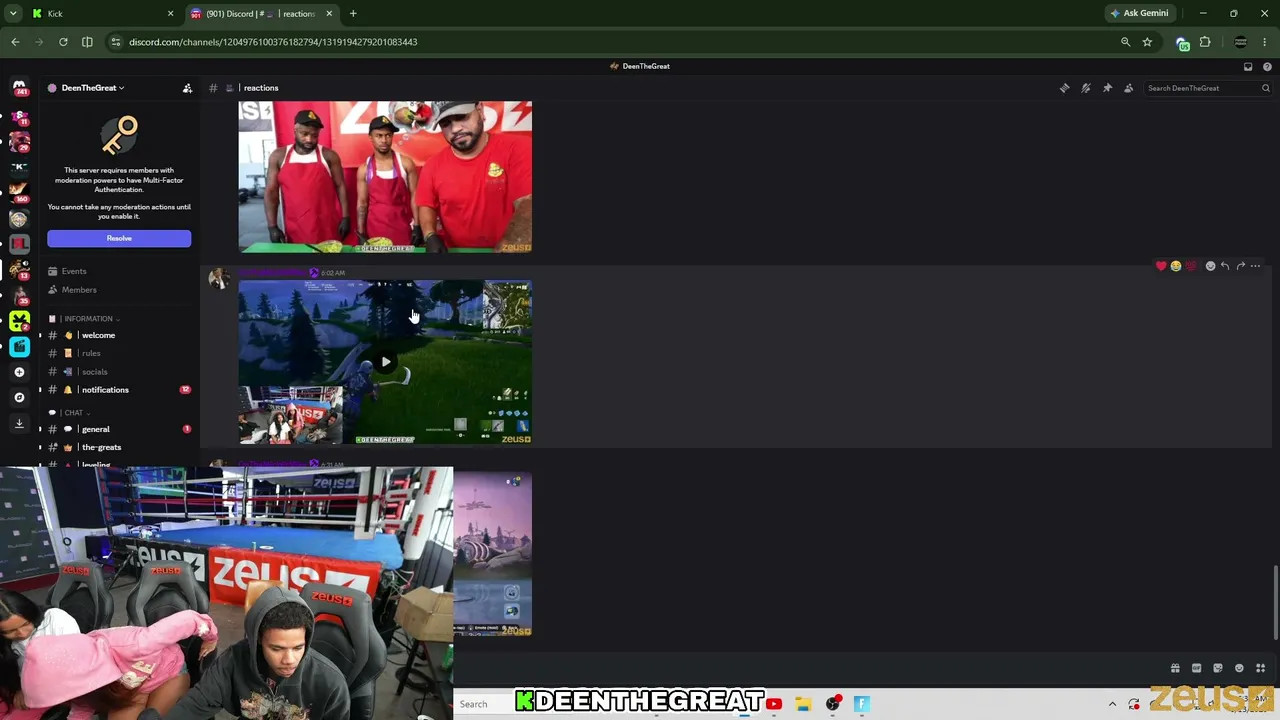Click the Download Apps icon in server list
This screenshot has width=1280, height=720.
pos(19,423)
